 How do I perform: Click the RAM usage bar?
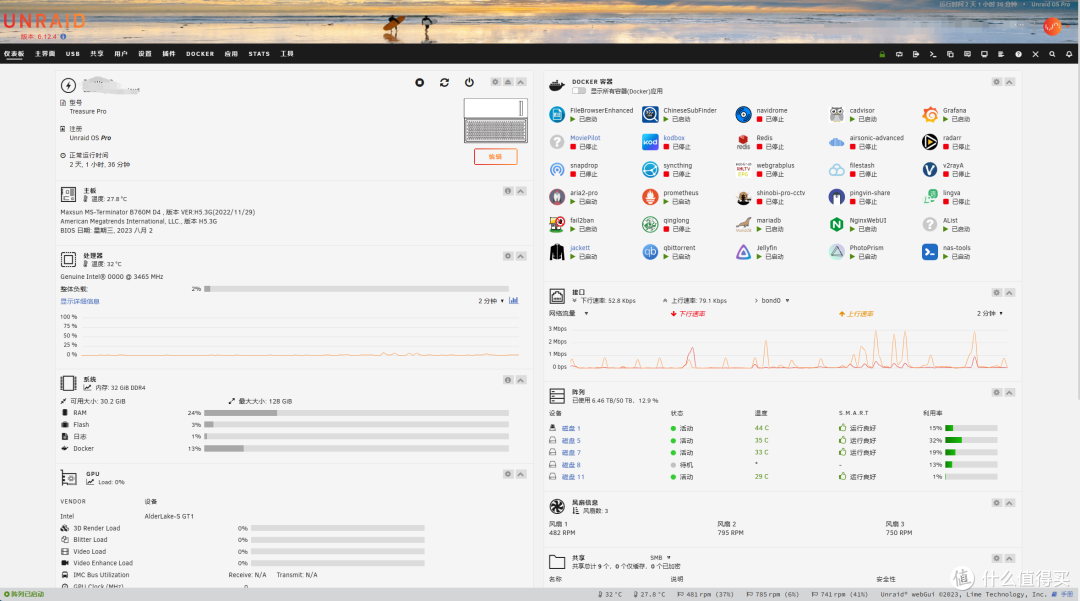pyautogui.click(x=356, y=413)
